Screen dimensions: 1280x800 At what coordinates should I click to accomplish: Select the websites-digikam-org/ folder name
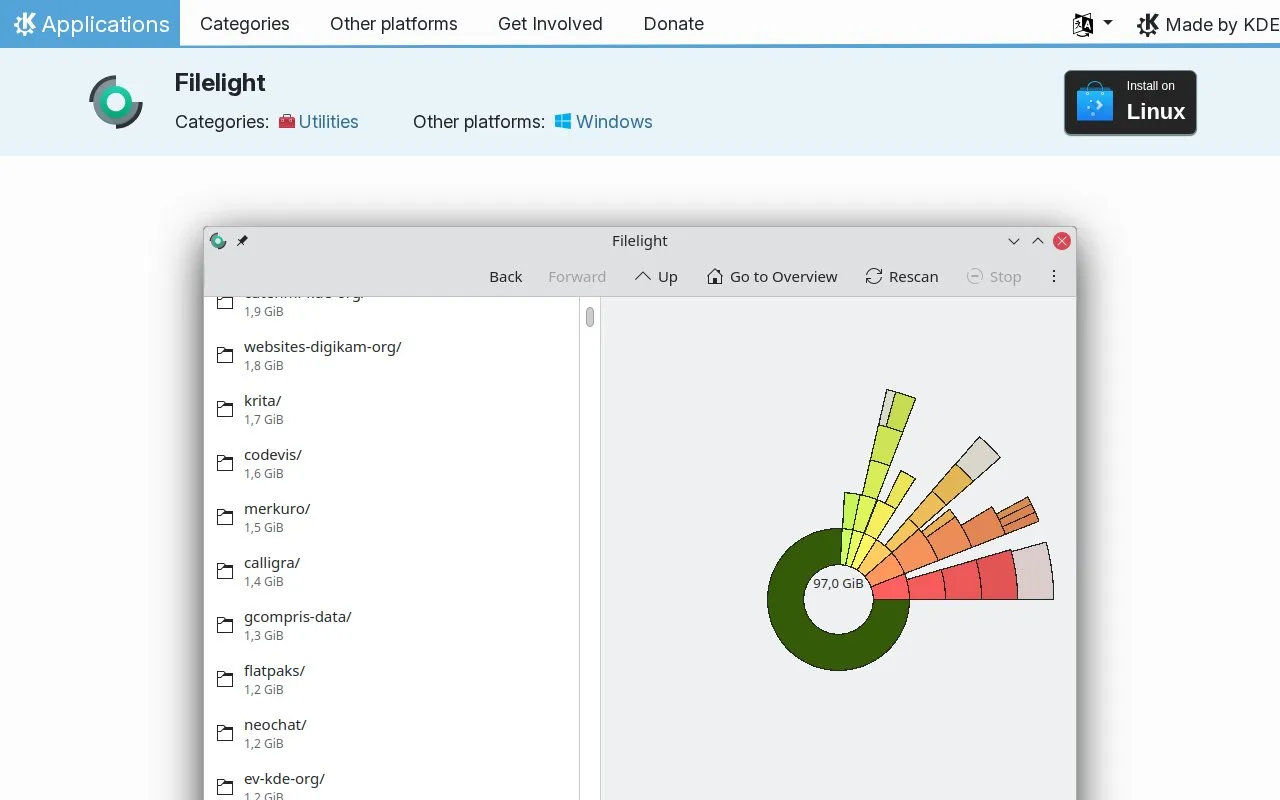[322, 347]
